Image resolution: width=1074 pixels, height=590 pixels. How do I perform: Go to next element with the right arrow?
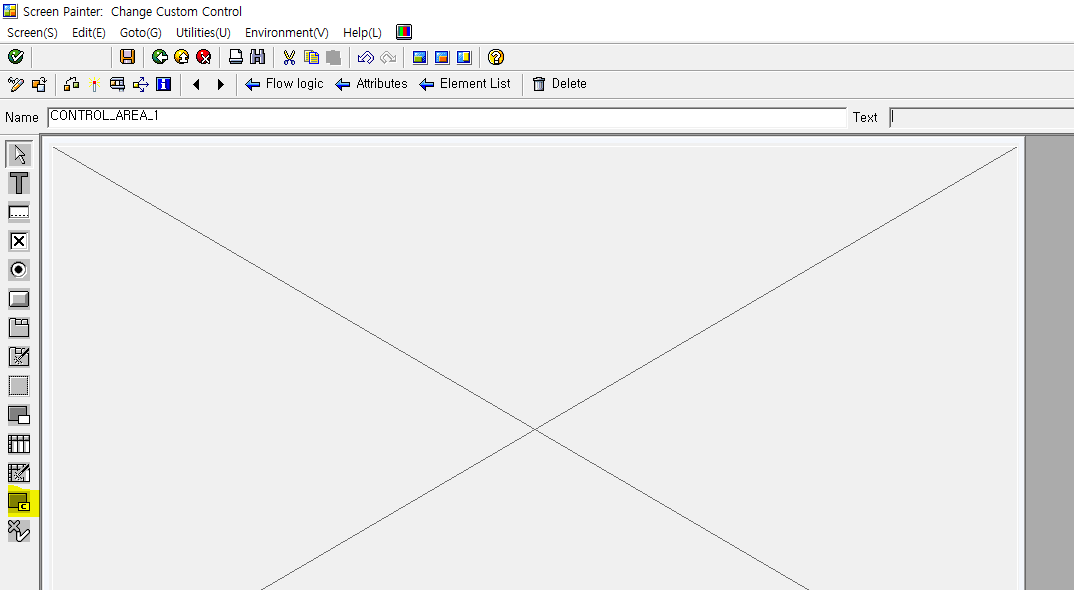pyautogui.click(x=221, y=84)
